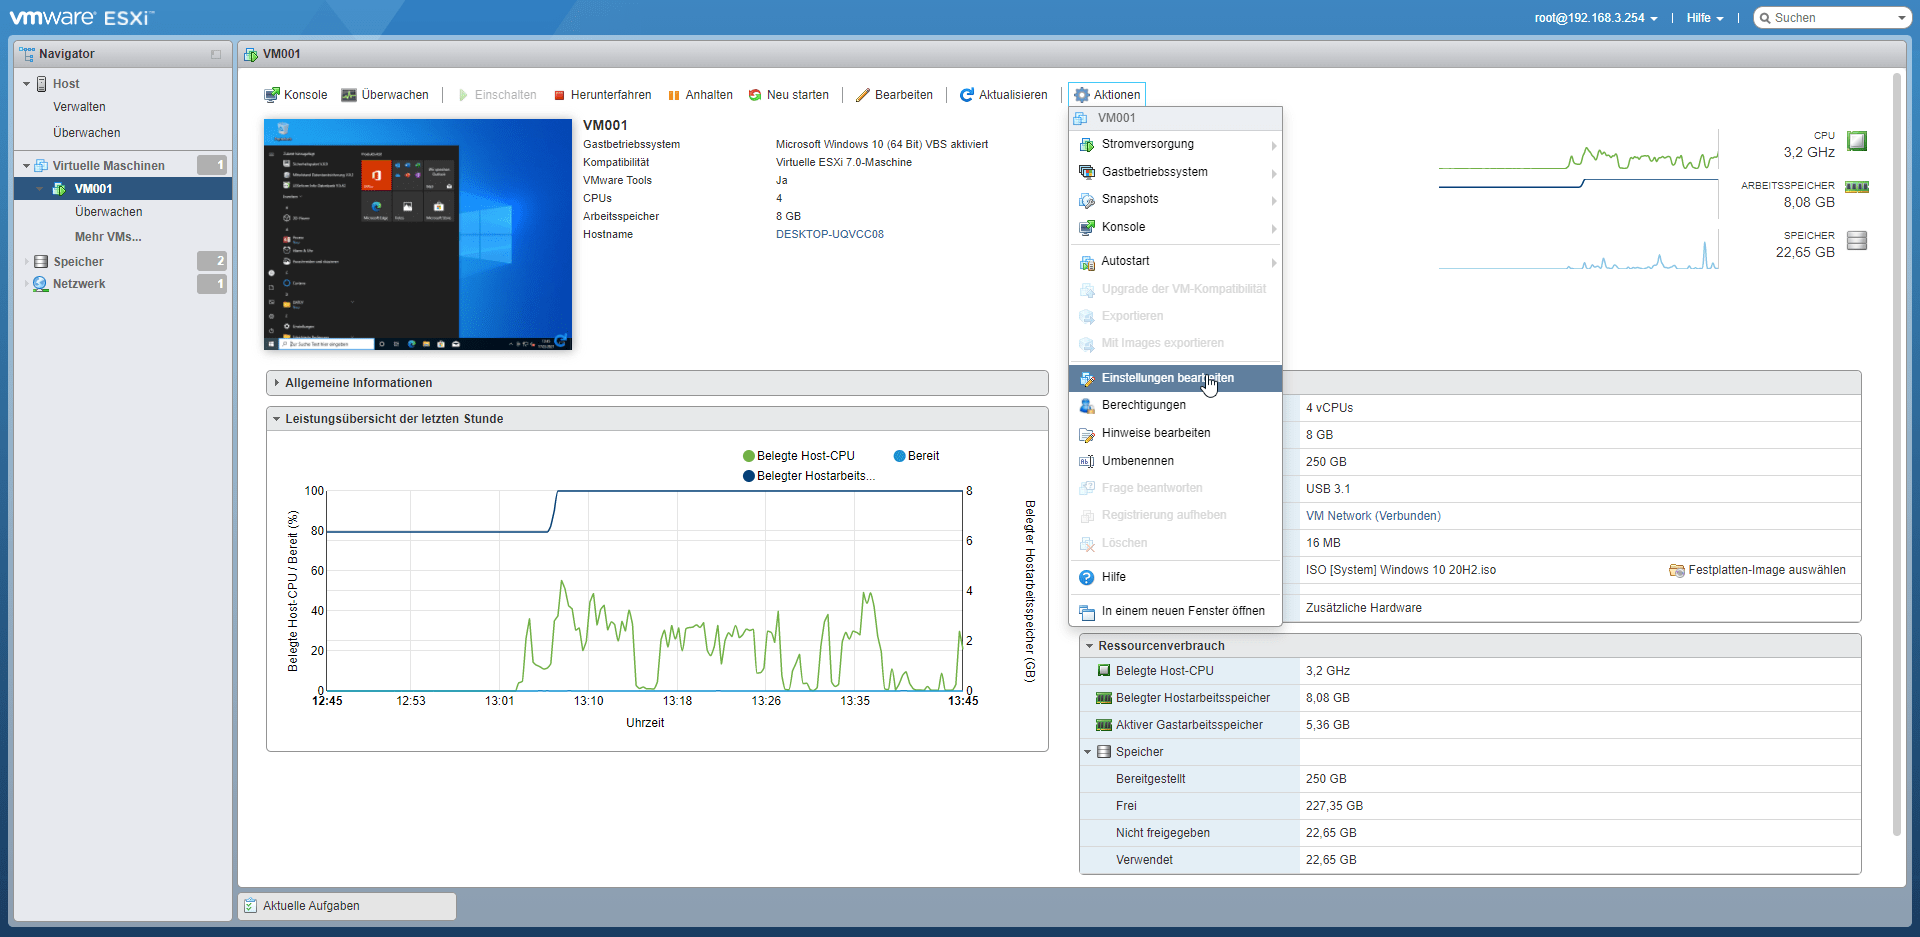Open the Konsole toolbar icon

[x=271, y=95]
